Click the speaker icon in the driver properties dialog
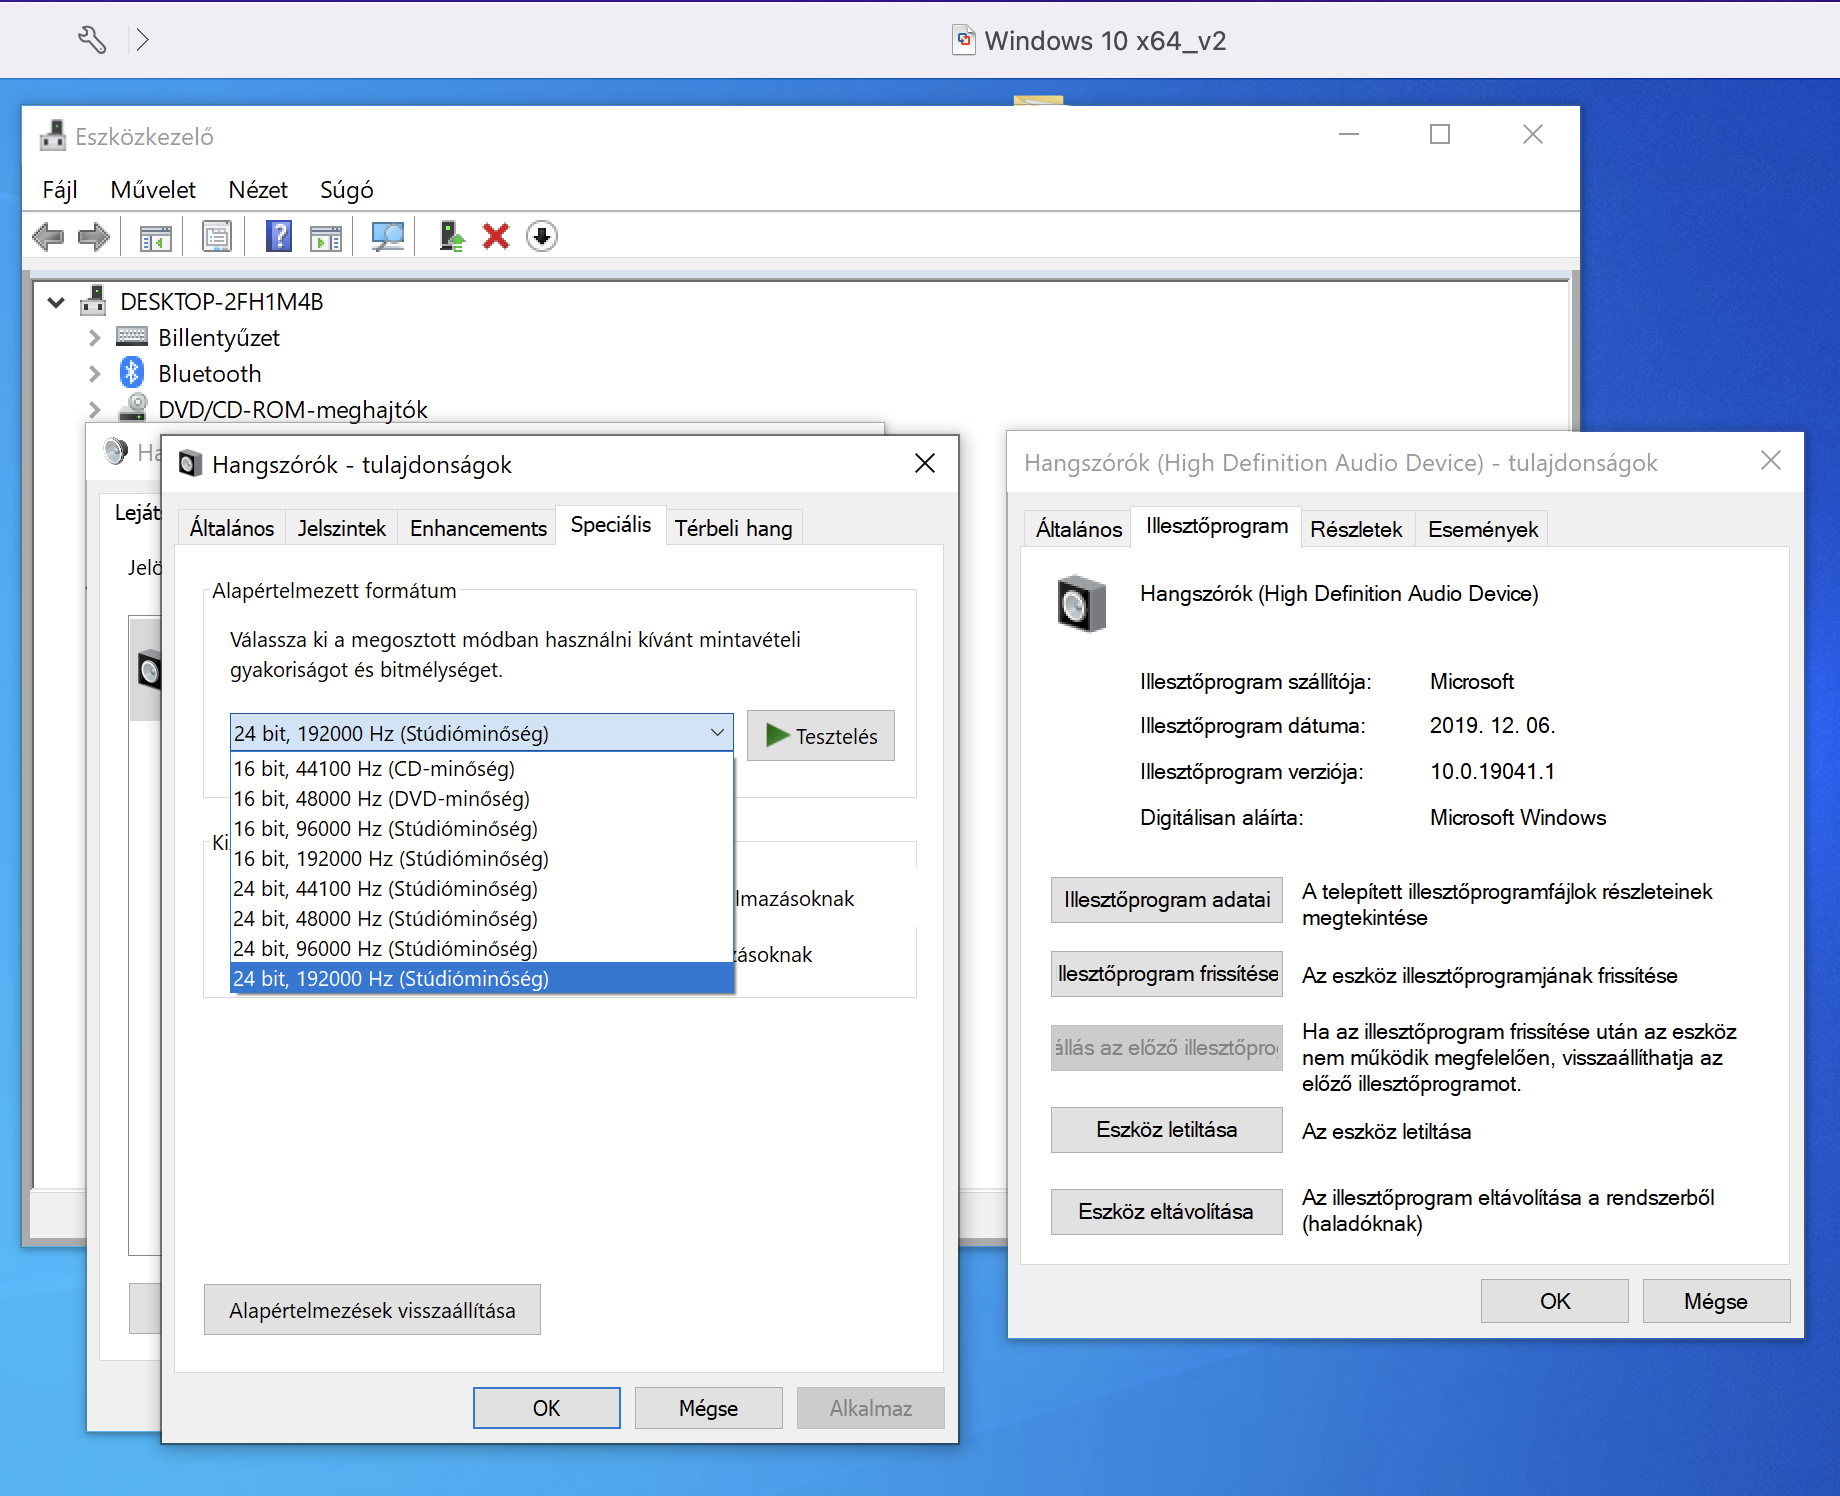This screenshot has height=1496, width=1840. [1082, 604]
